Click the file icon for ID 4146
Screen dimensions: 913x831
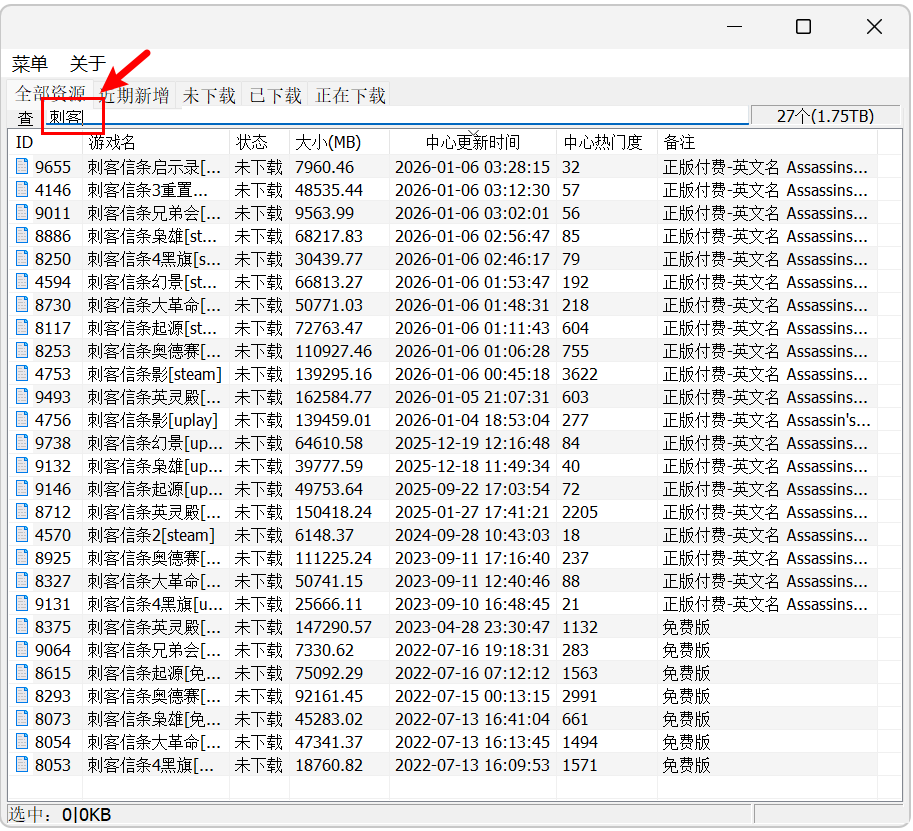coord(22,190)
